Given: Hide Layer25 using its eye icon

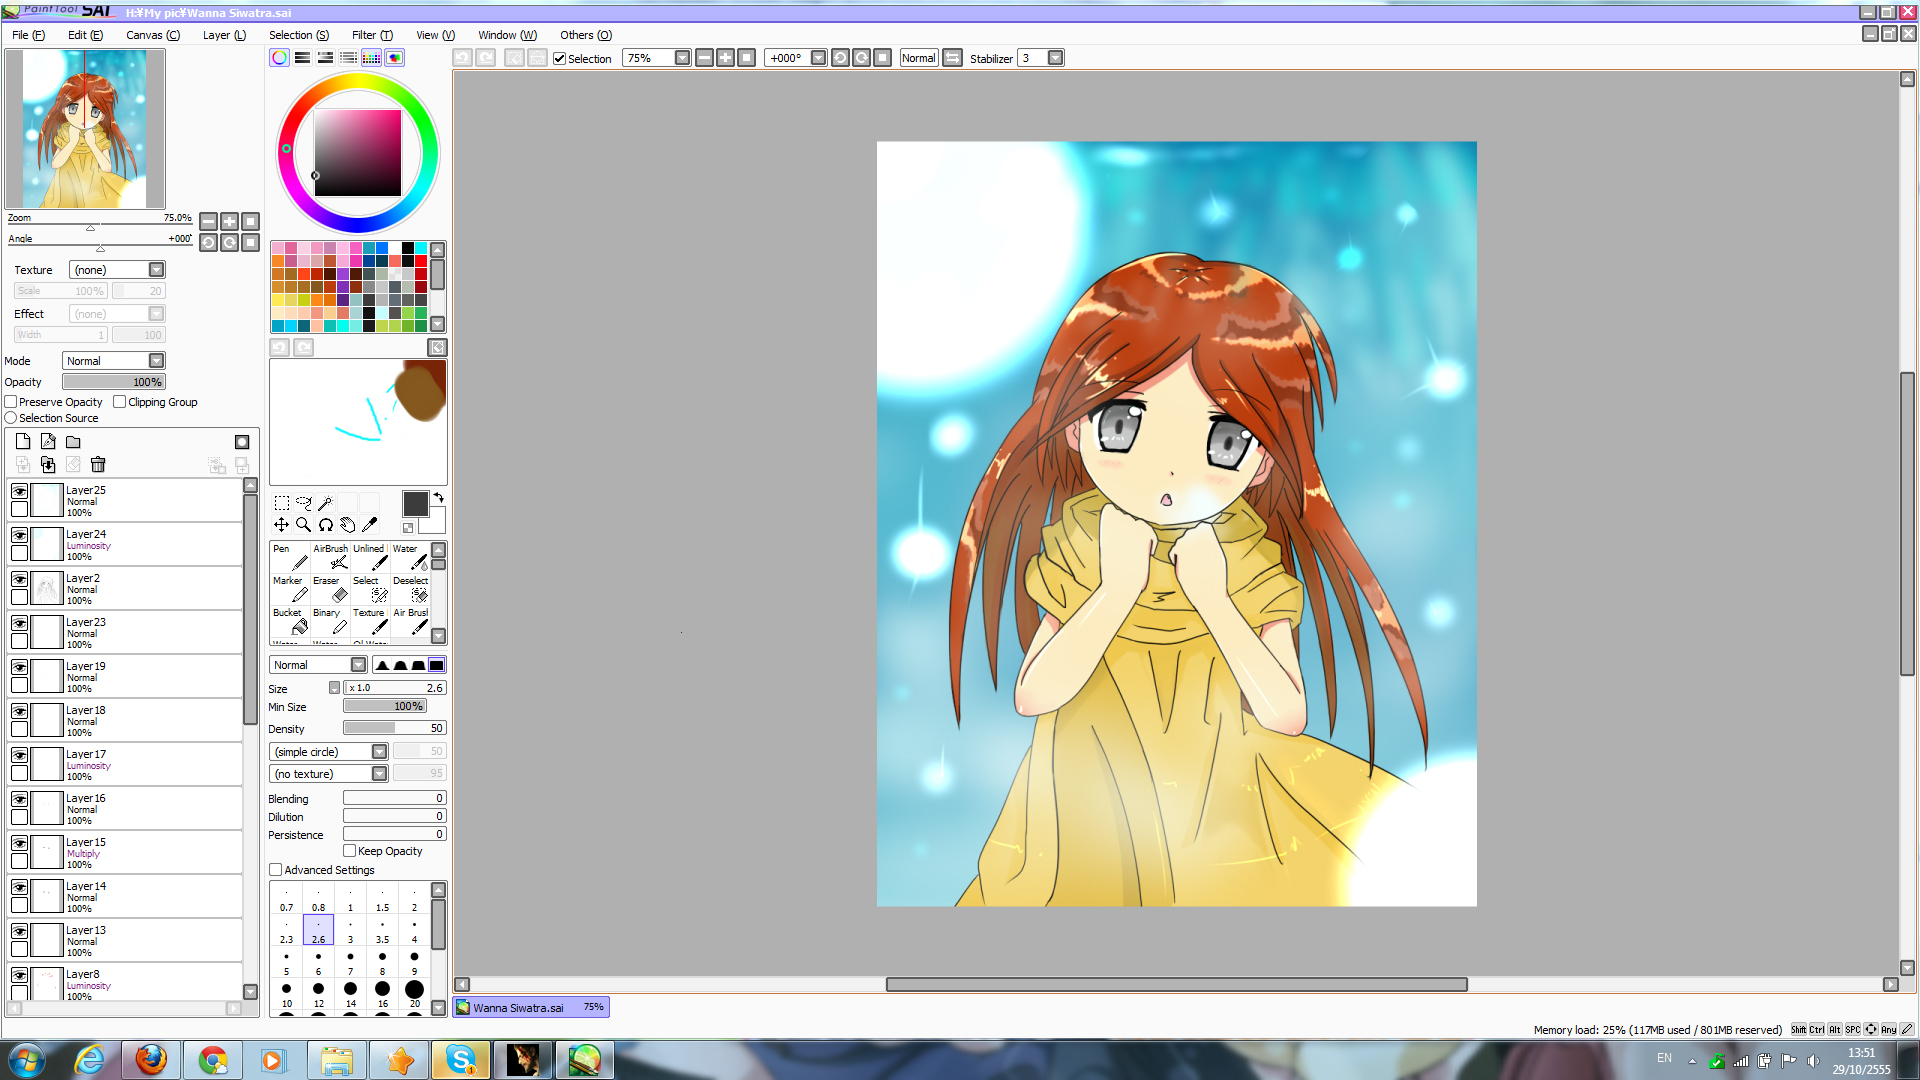Looking at the screenshot, I should [x=19, y=491].
